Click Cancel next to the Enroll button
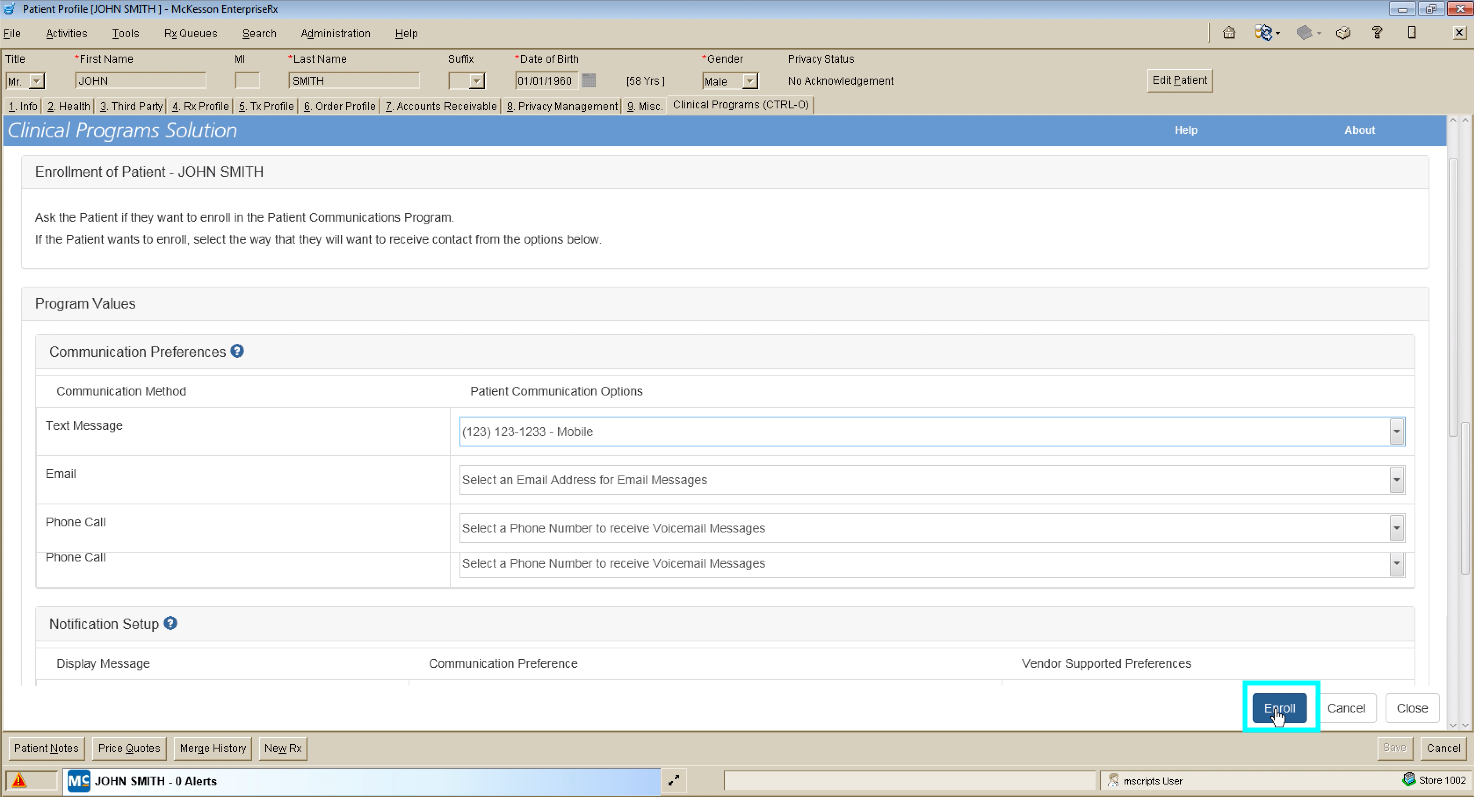Screen dimensions: 1474x797 click(x=1346, y=708)
